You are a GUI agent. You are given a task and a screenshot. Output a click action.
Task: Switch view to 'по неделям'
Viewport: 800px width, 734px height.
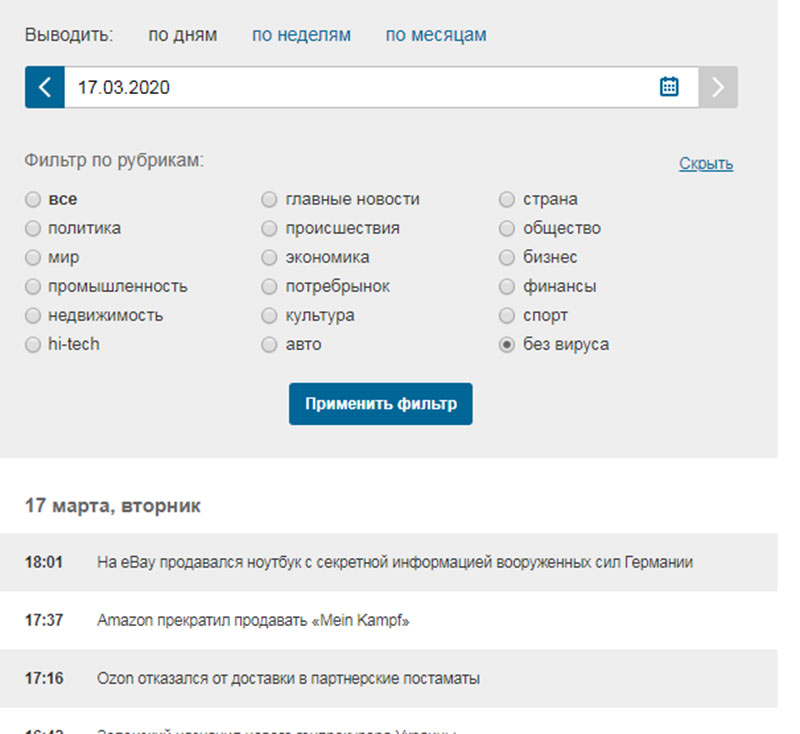(x=301, y=35)
